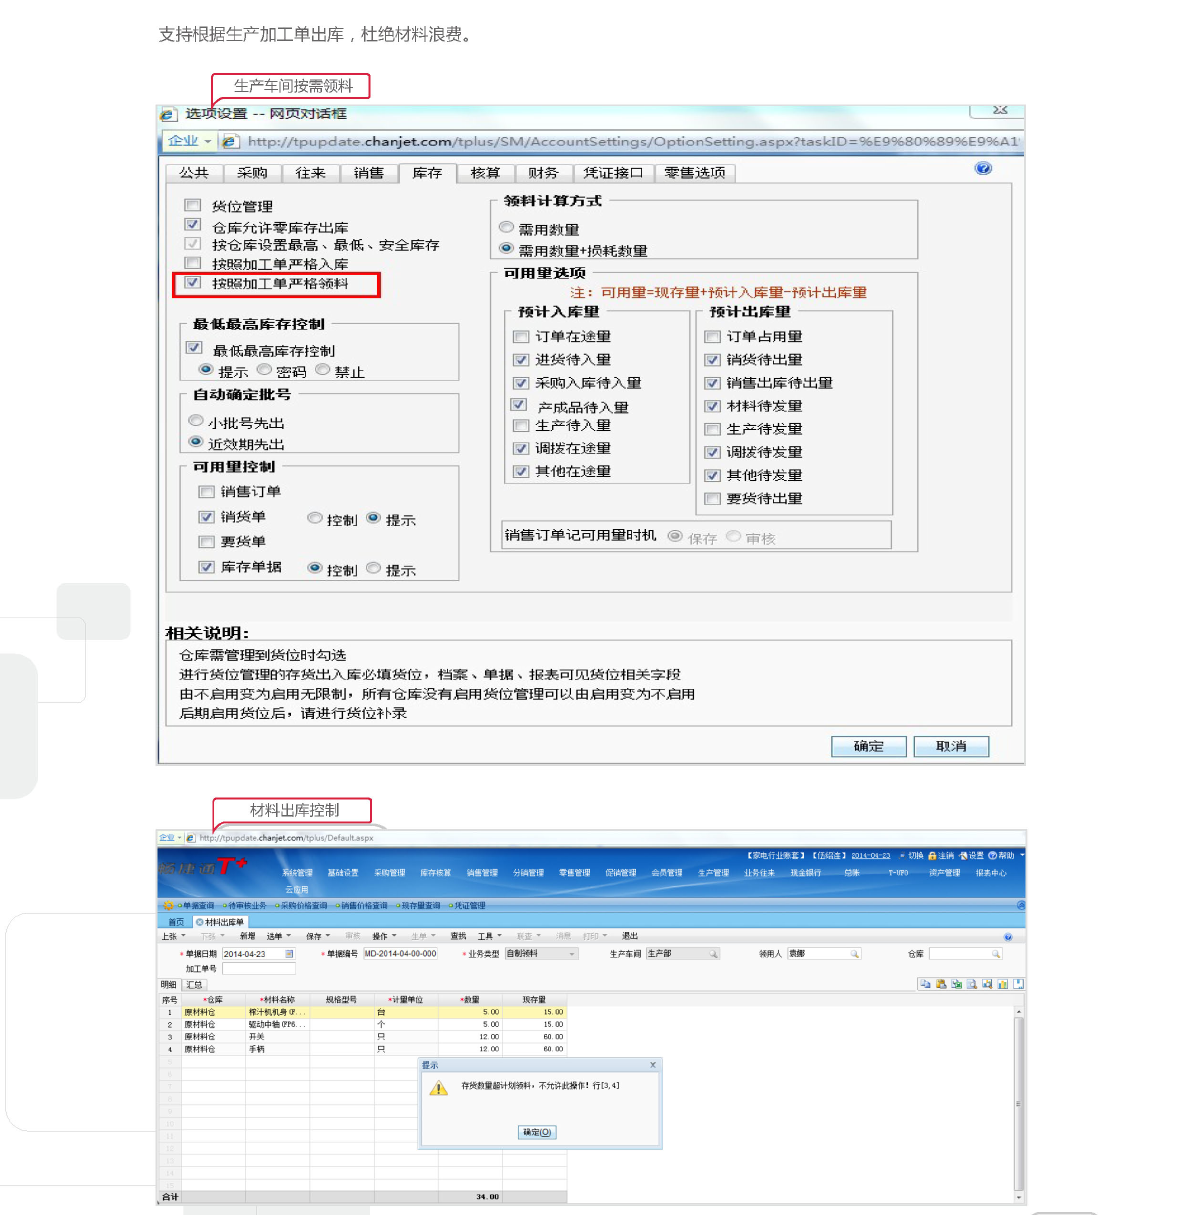
Task: Open the 核算 tab
Action: click(485, 173)
